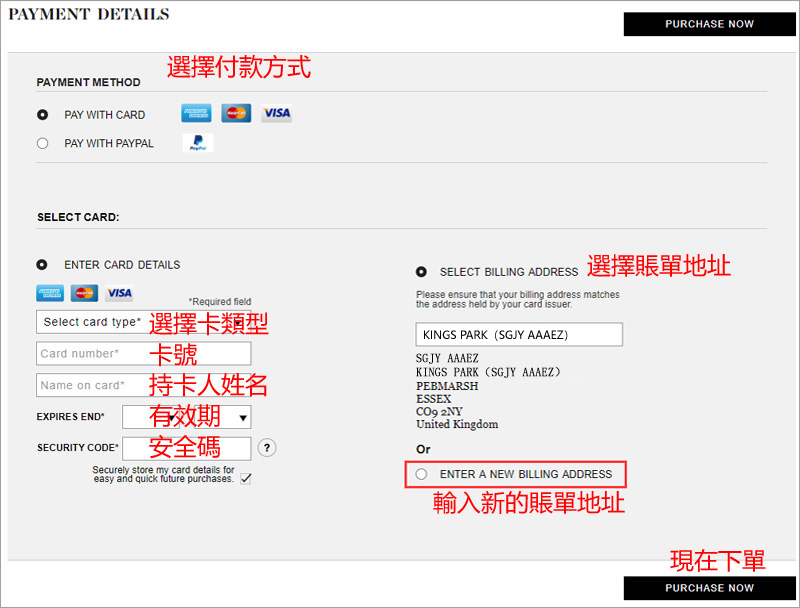This screenshot has width=800, height=608.
Task: Click the small Visa icon under Enter Card Details
Action: pyautogui.click(x=119, y=293)
